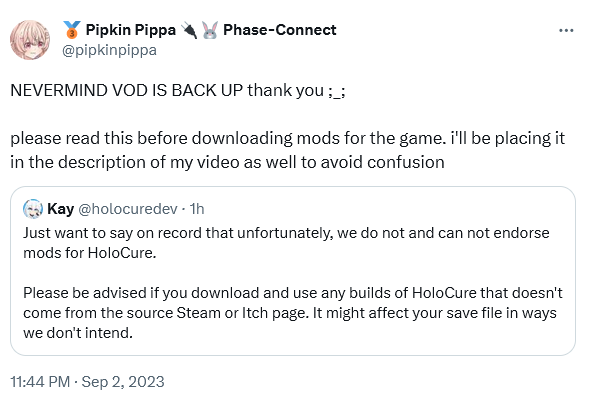Open the three-dot more options menu
Screen dimensions: 589x408
pyautogui.click(x=566, y=30)
